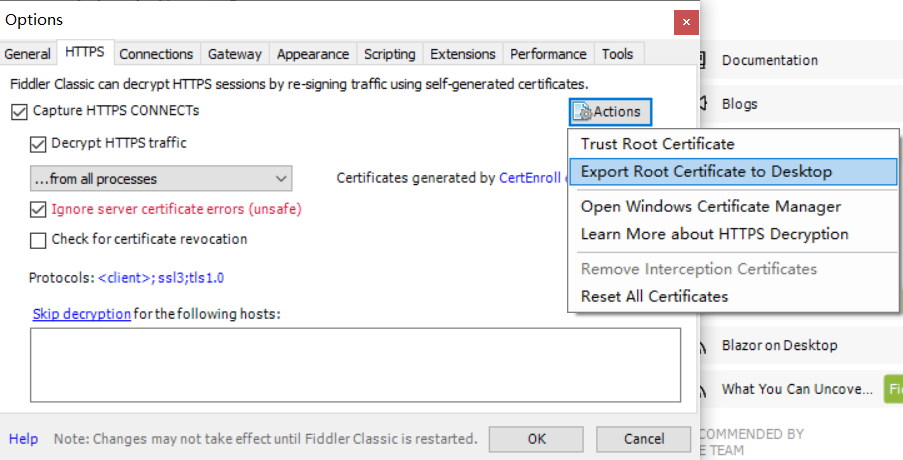
Task: Open the Blogs item in the side panel
Action: coord(739,104)
